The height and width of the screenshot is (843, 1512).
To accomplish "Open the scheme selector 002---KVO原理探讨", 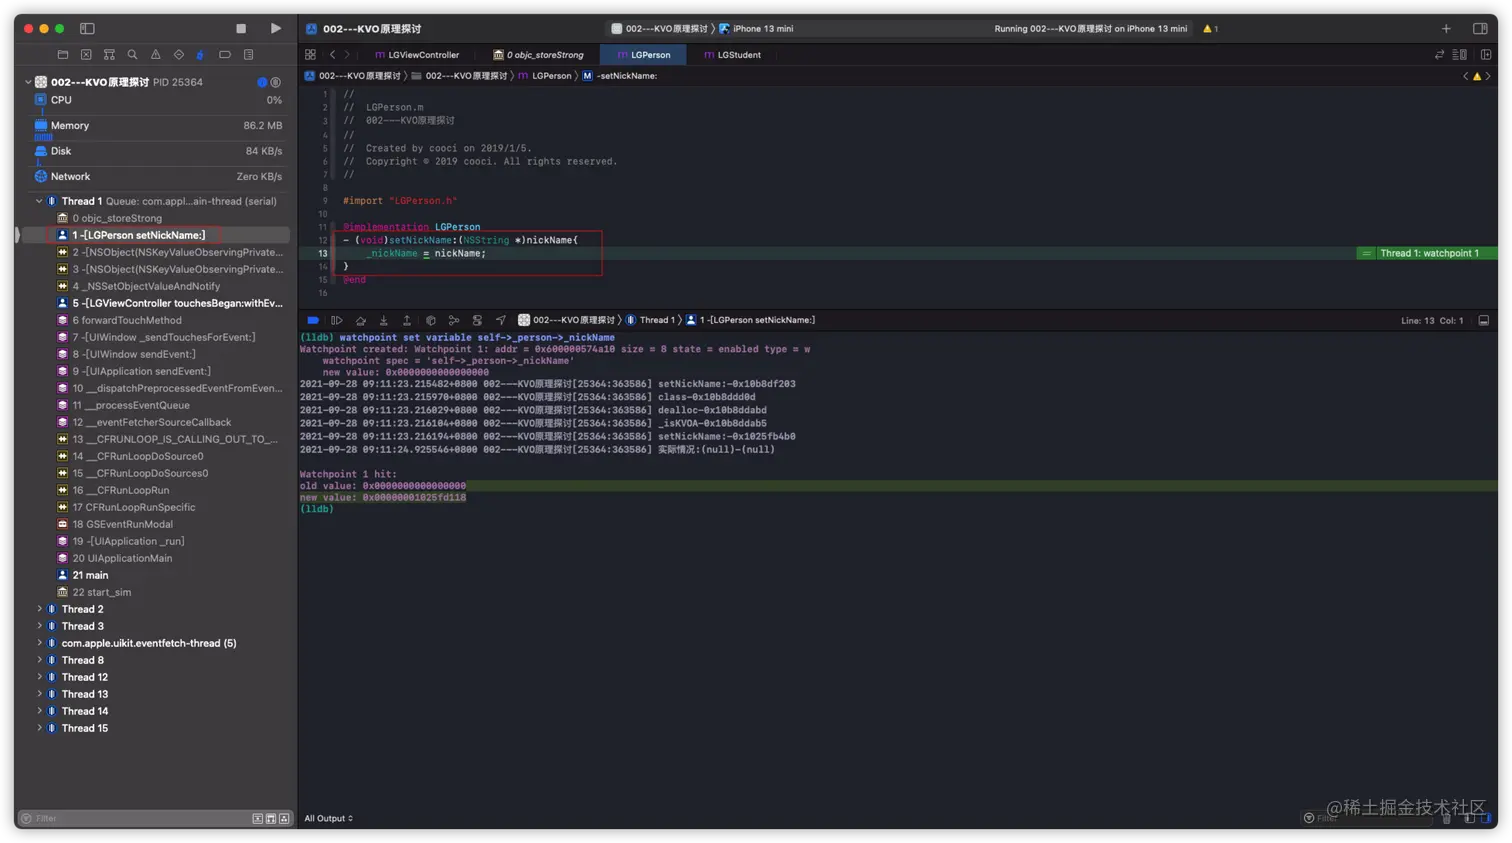I will point(659,29).
